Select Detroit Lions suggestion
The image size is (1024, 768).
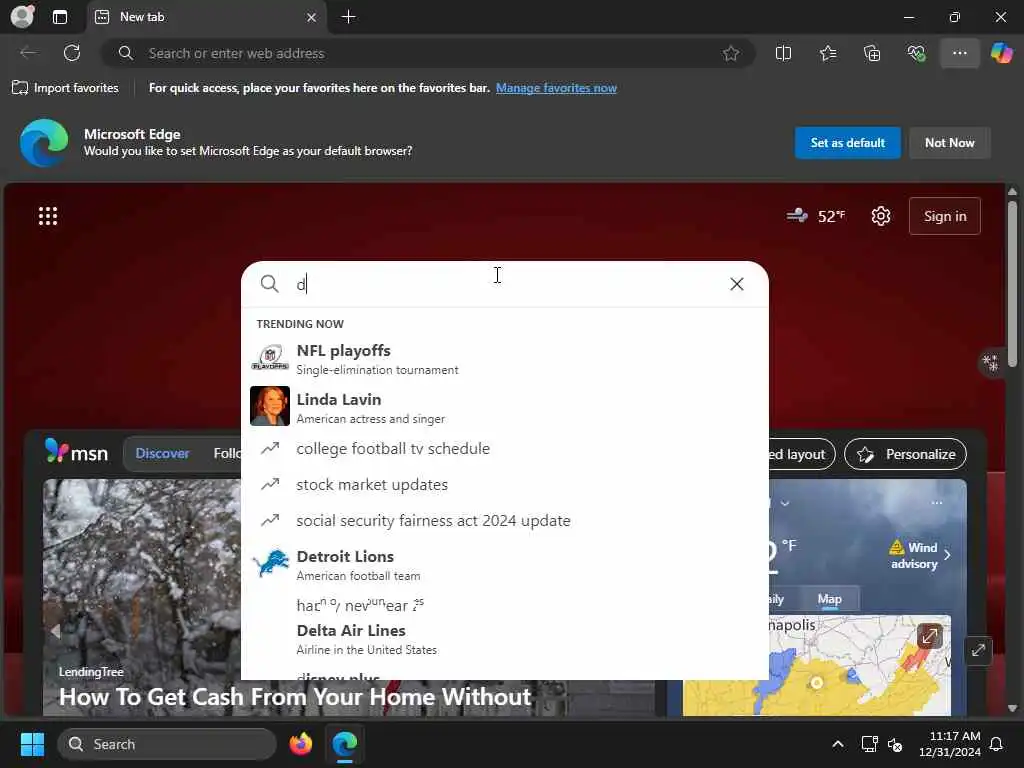(504, 565)
